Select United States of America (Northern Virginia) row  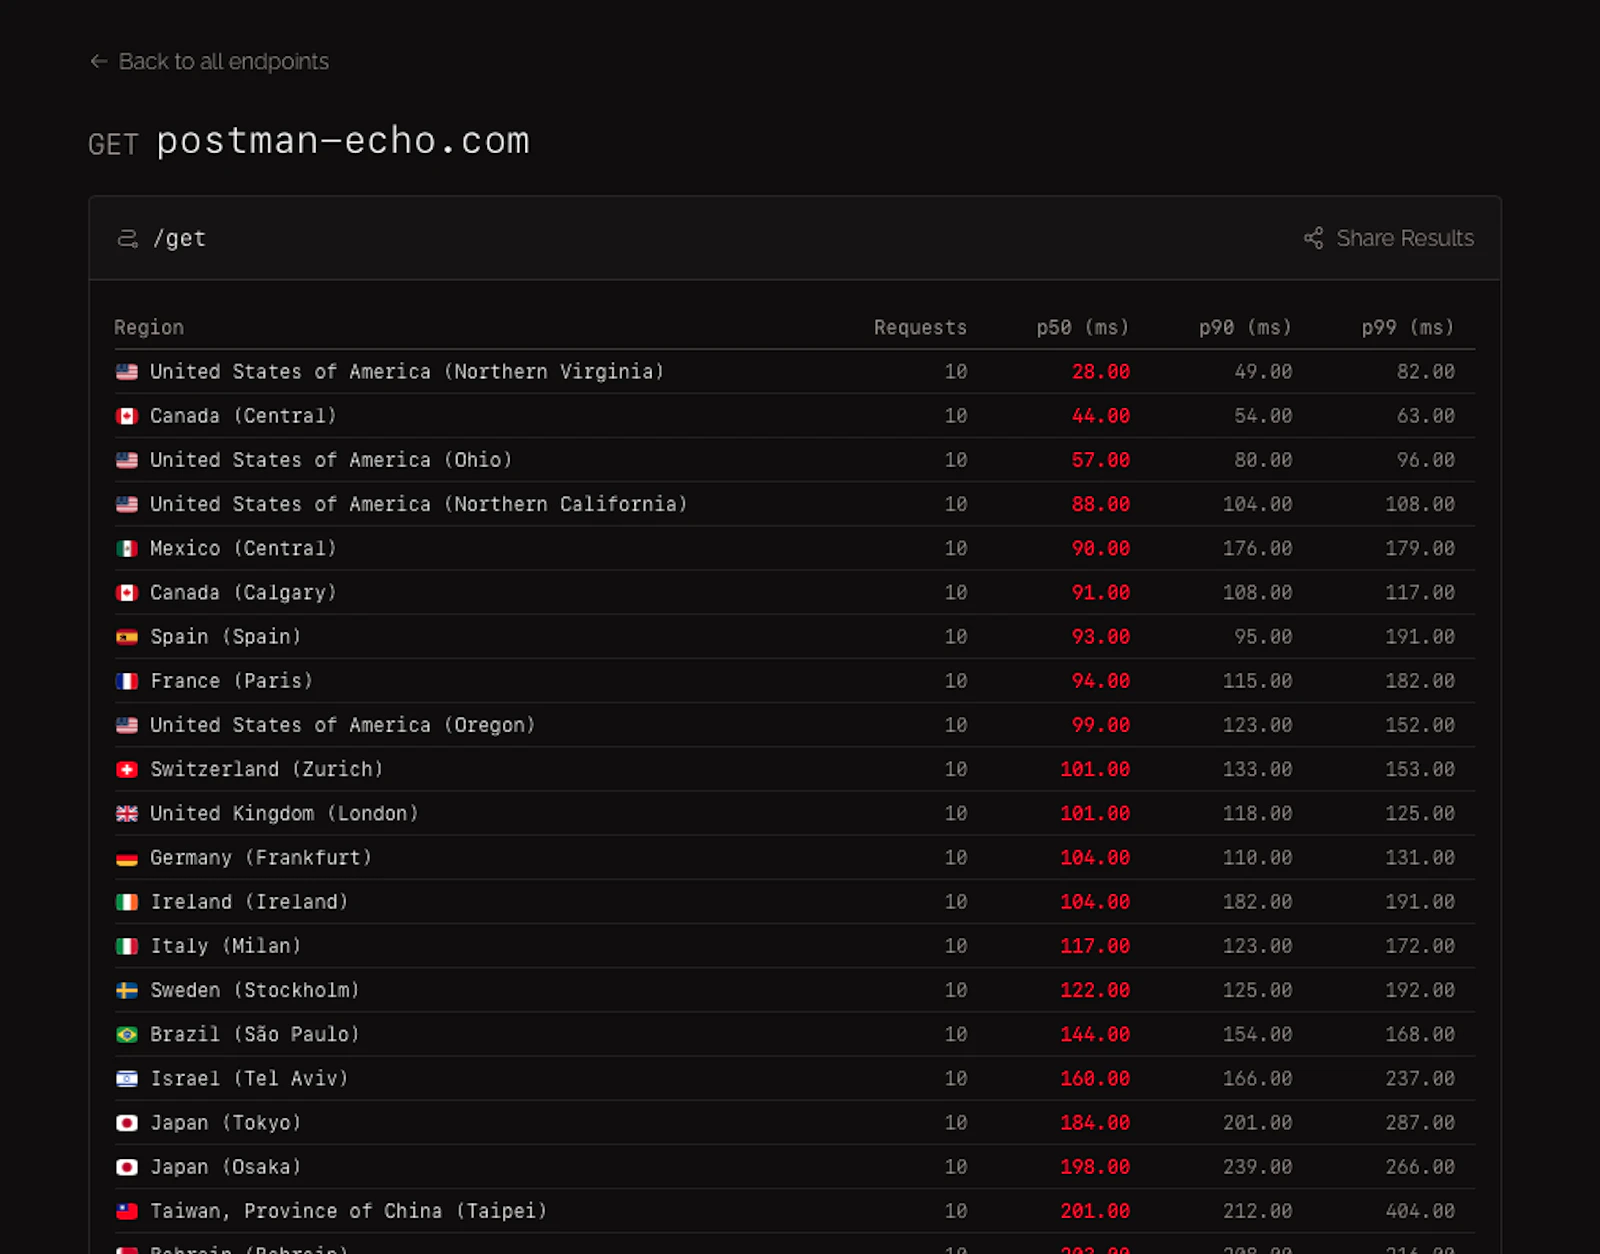coord(794,372)
